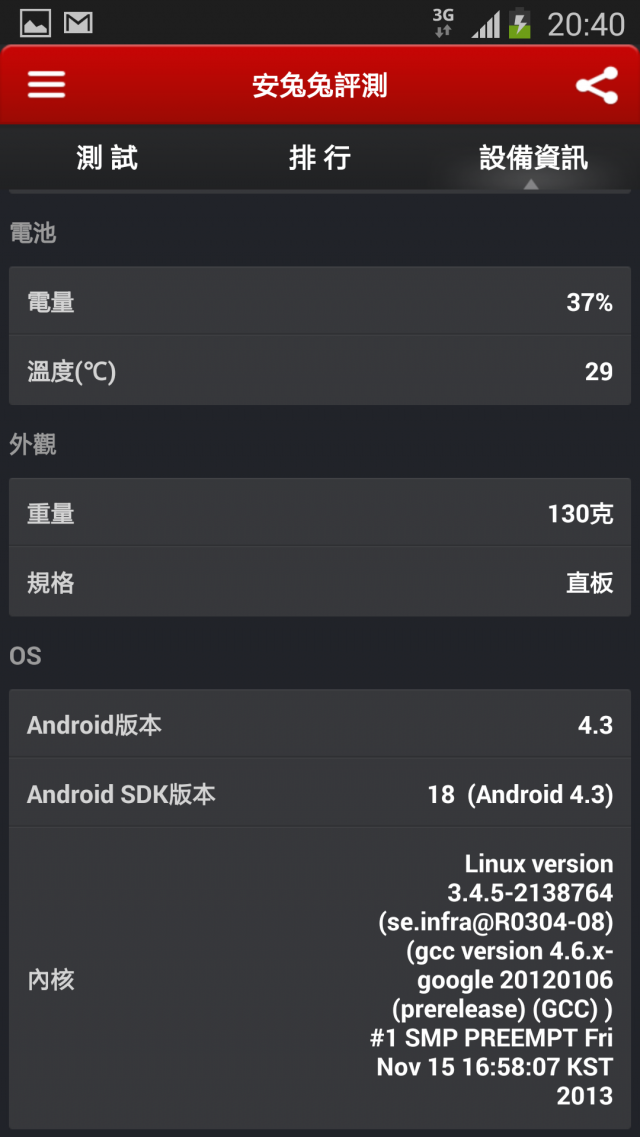Open the hamburger menu icon
This screenshot has width=640, height=1138.
[x=46, y=86]
